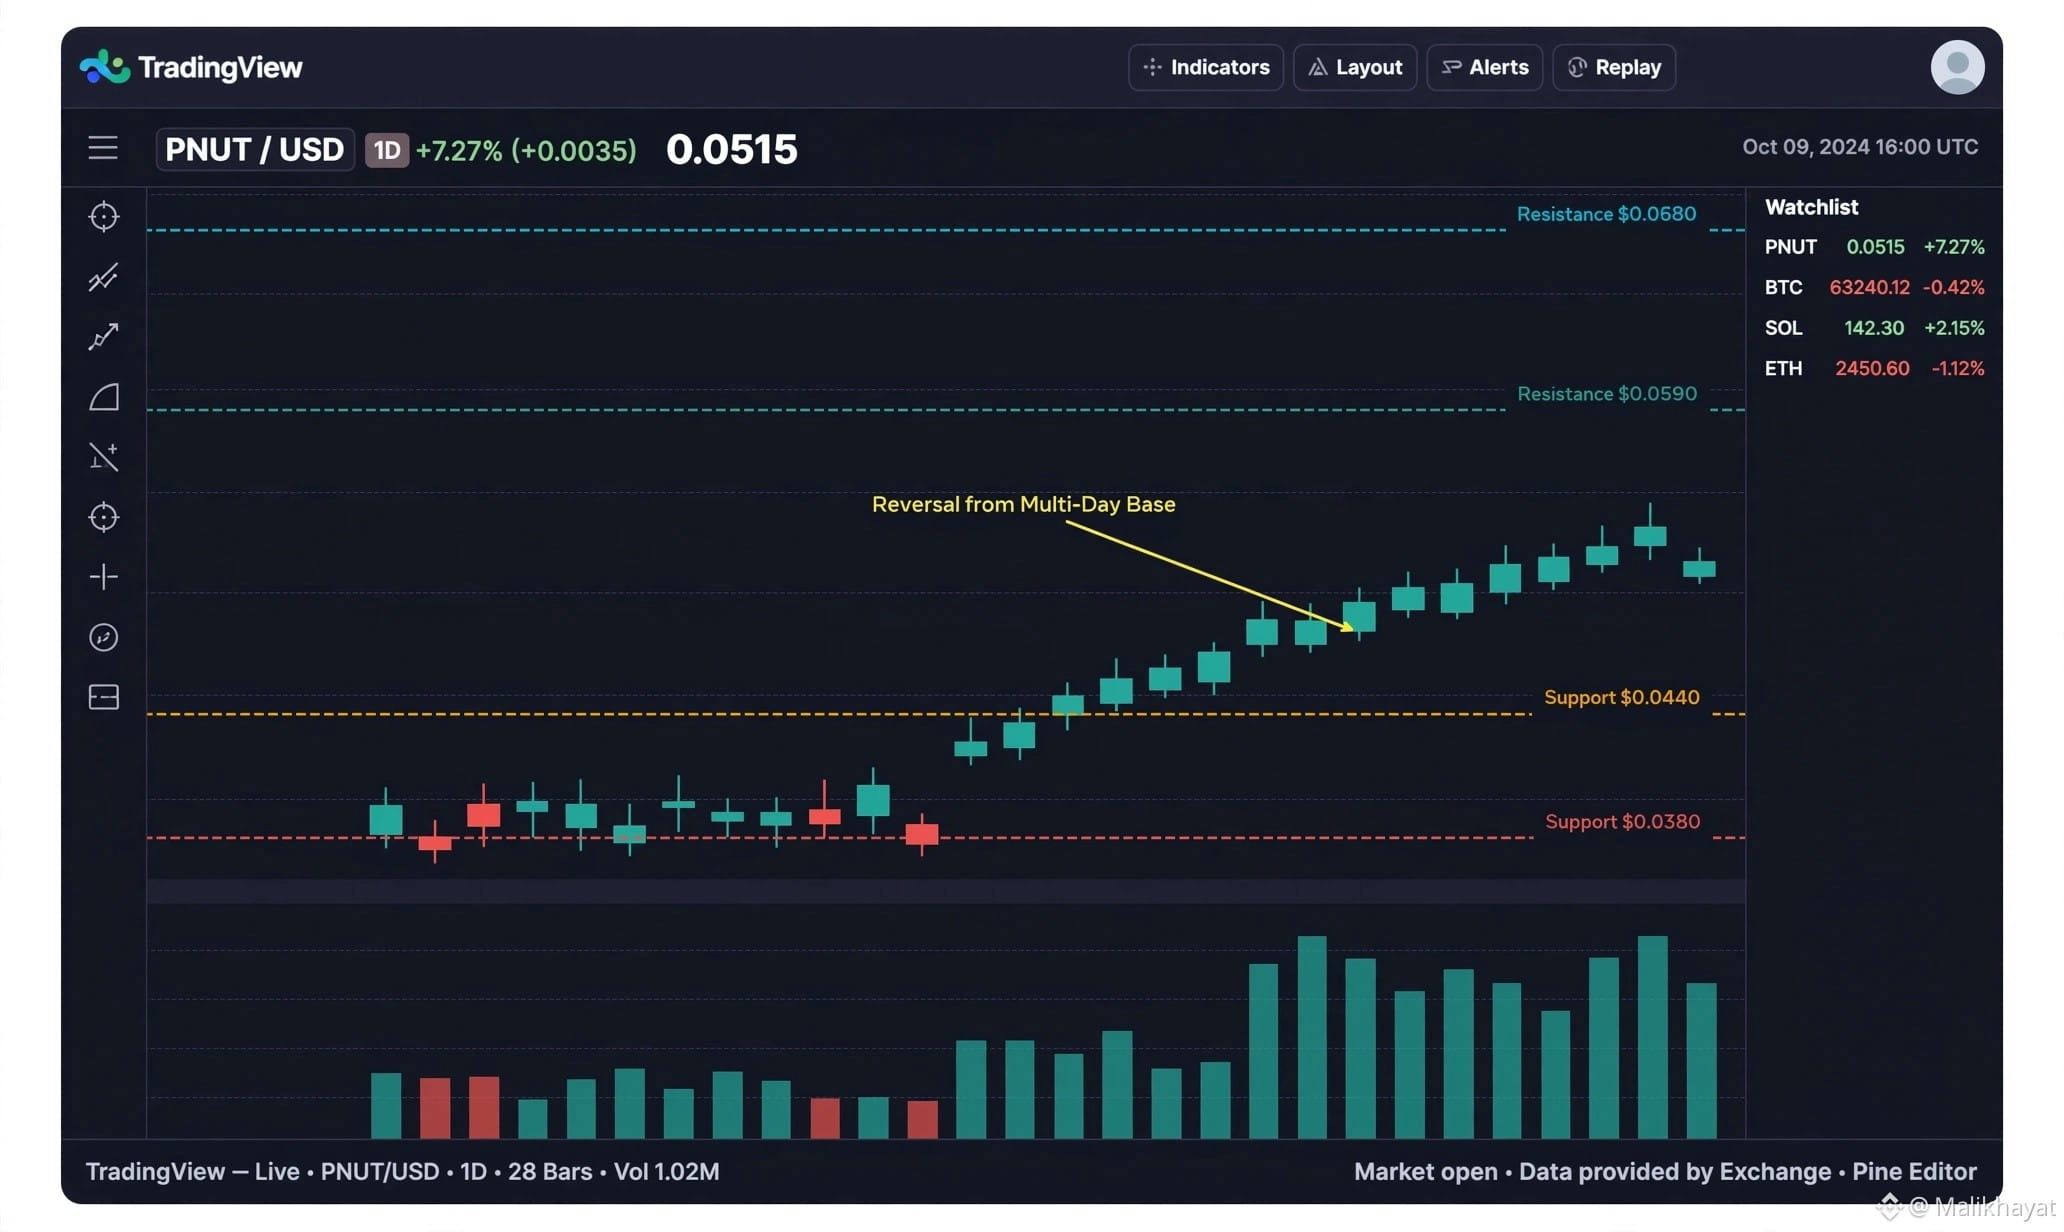Click the Pine Editor text in footer

[1914, 1171]
